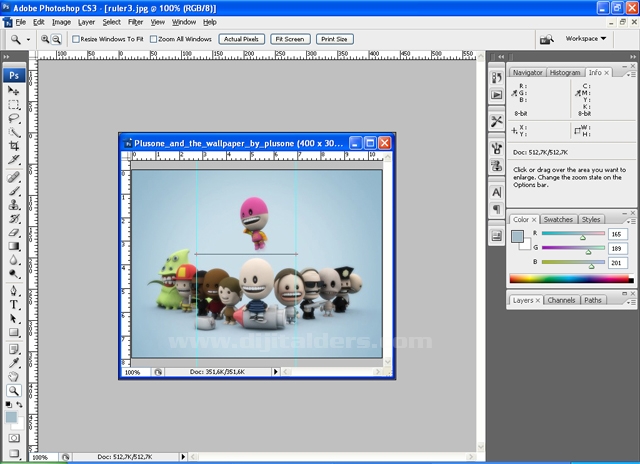Image resolution: width=640 pixels, height=464 pixels.
Task: Select the Lasso tool
Action: tap(14, 118)
